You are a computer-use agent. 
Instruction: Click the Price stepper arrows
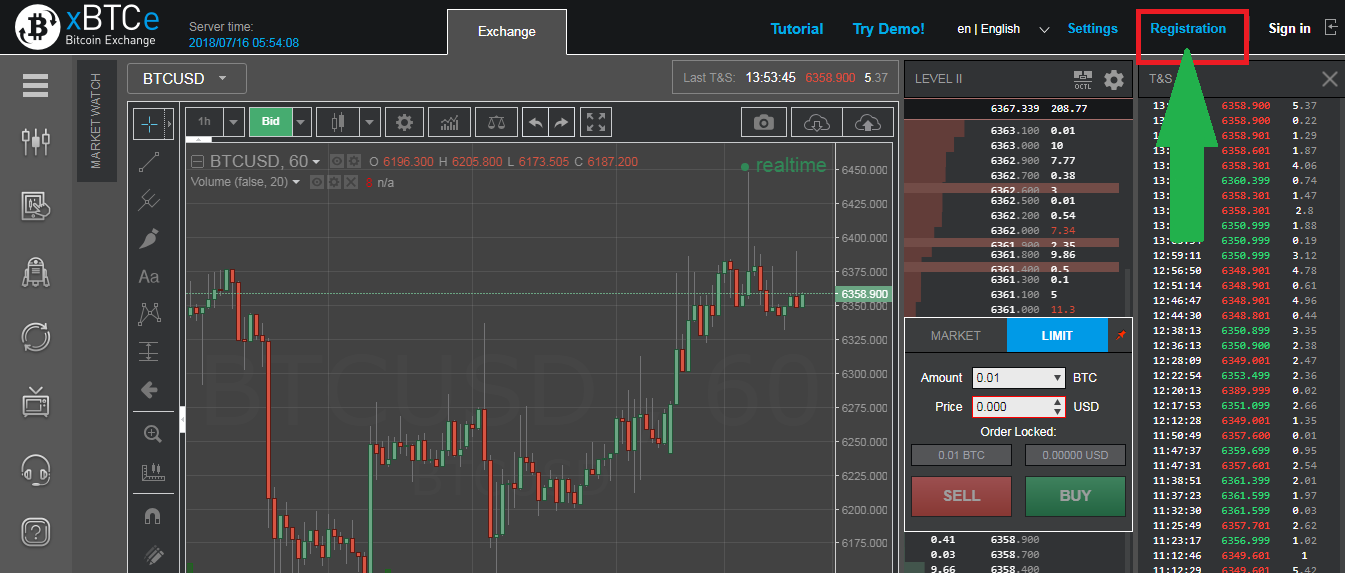1058,407
